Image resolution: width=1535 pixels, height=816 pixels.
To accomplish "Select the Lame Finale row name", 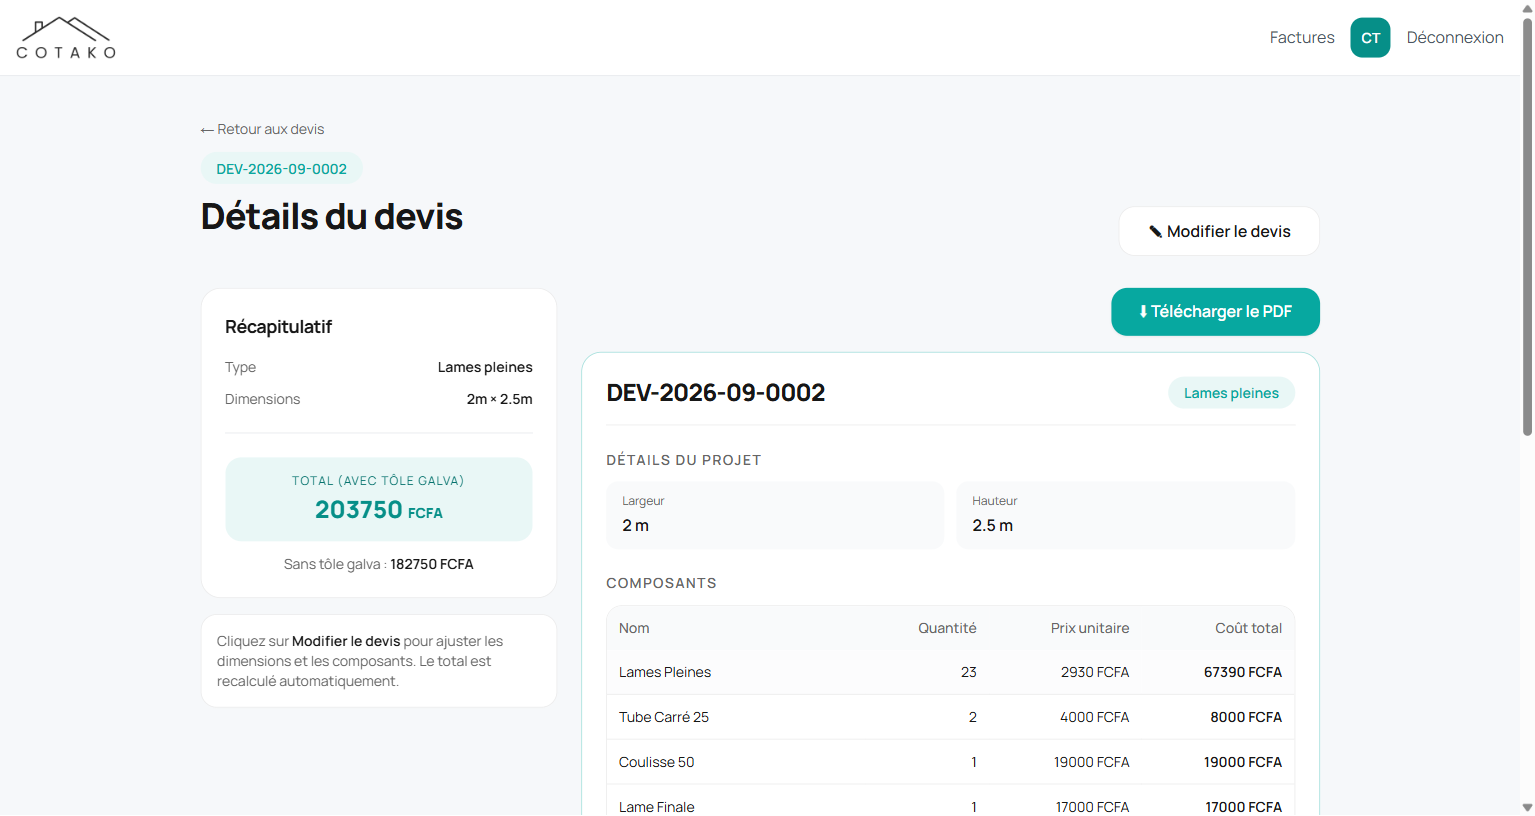I will point(656,807).
